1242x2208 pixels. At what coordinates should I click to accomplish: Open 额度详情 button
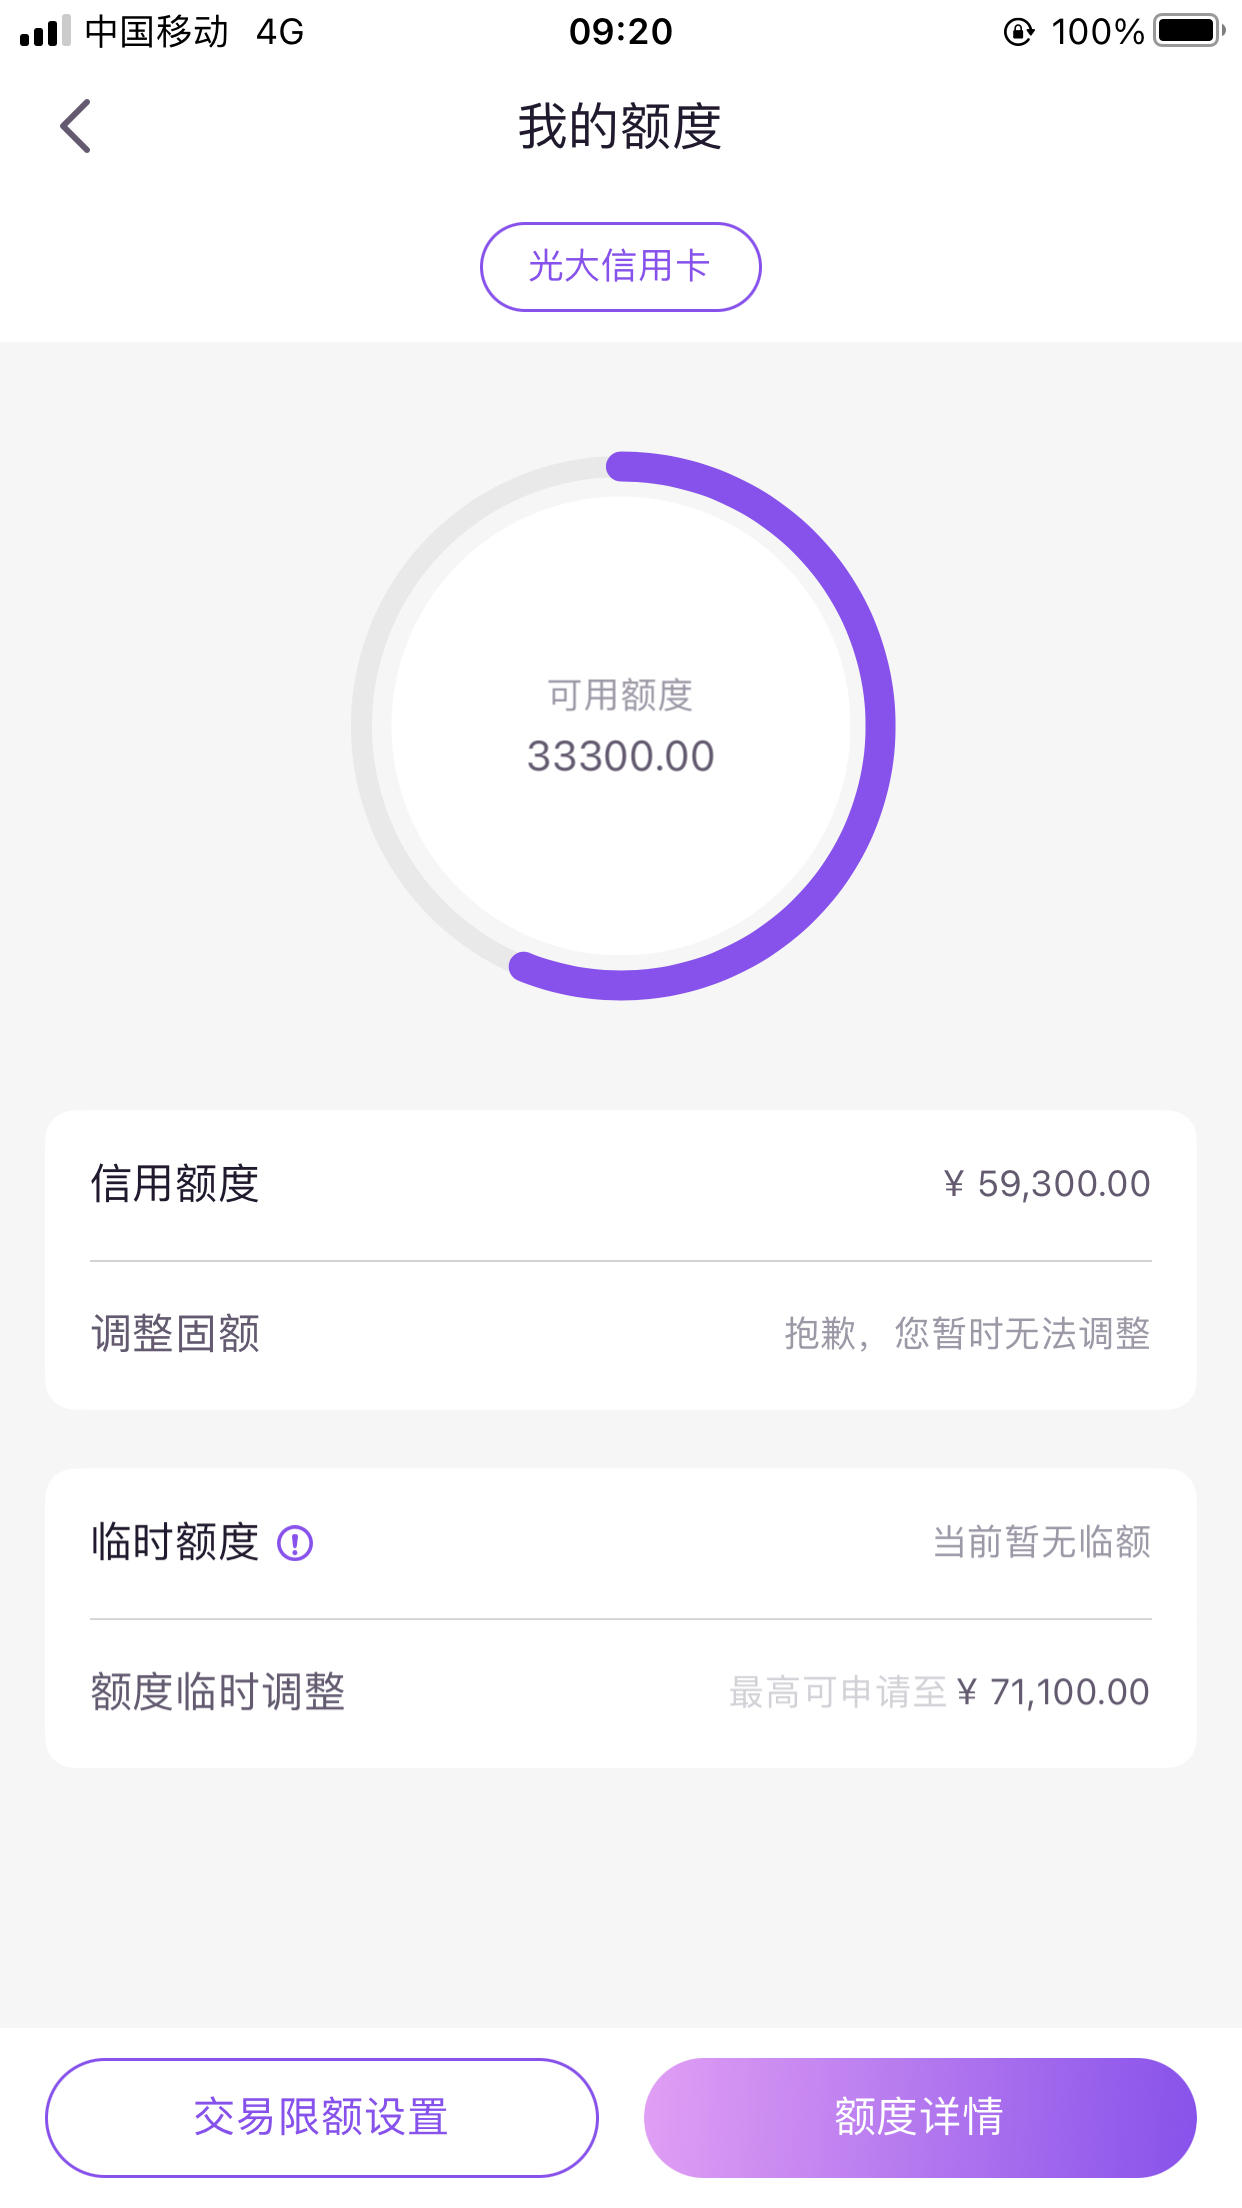pos(920,2117)
